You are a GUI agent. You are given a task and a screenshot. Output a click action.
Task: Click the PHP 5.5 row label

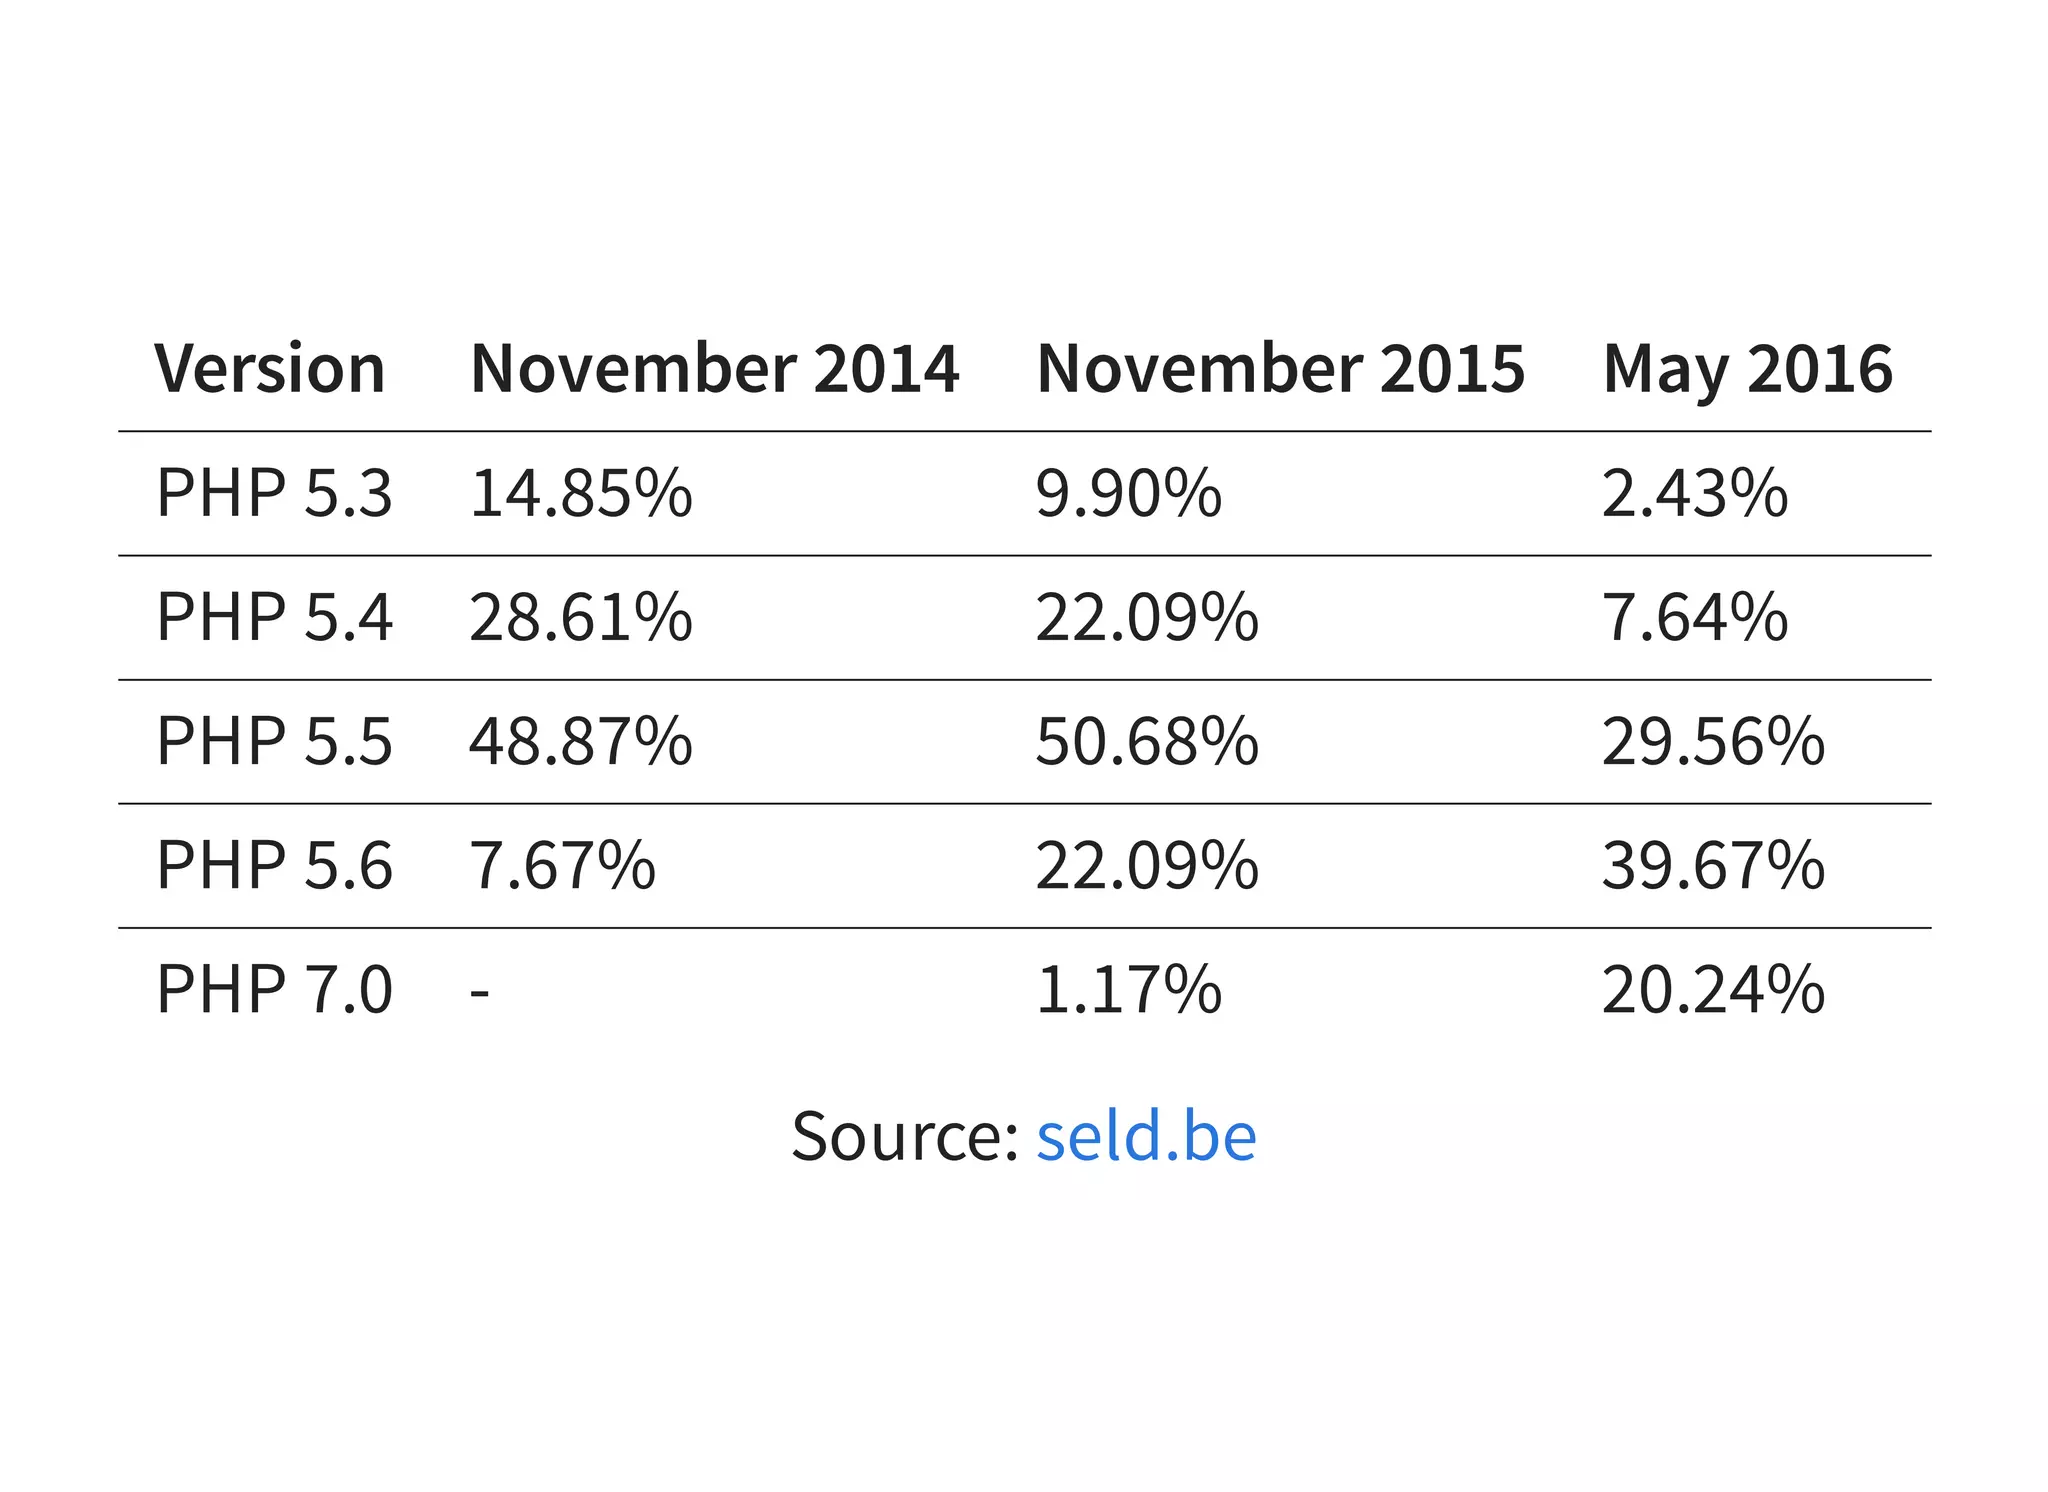[274, 741]
